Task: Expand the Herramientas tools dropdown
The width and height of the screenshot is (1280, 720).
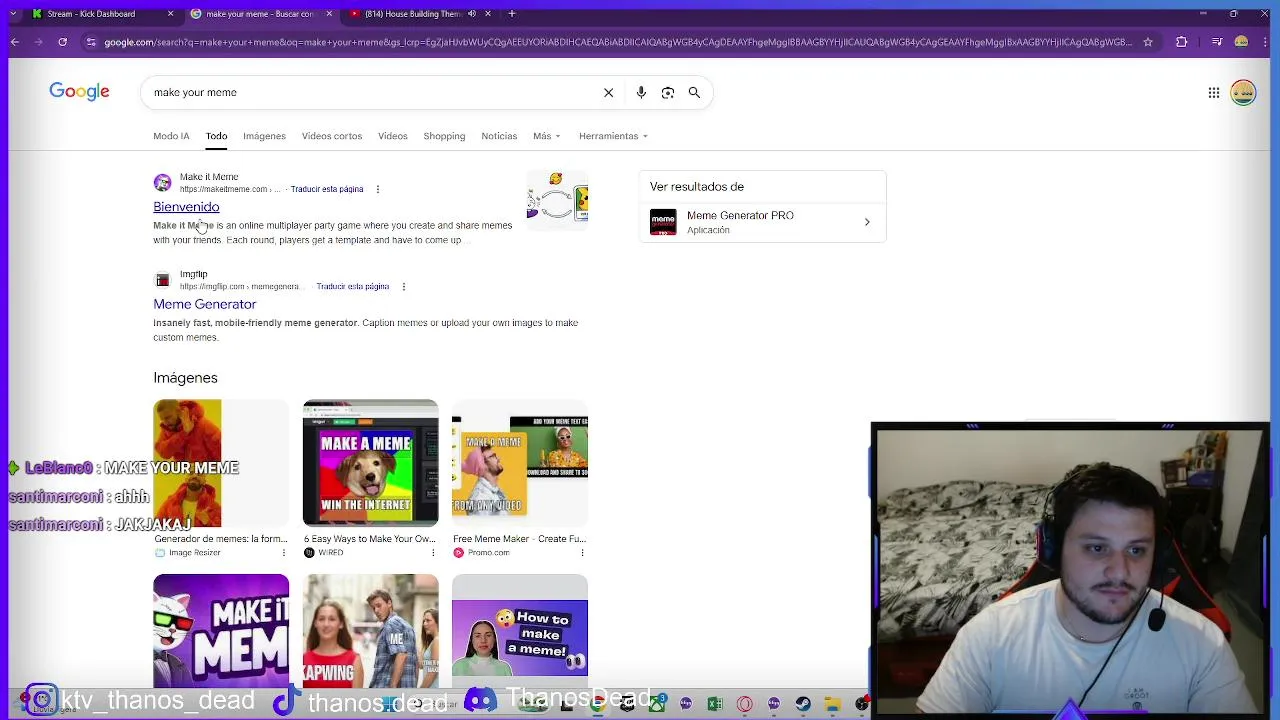Action: [613, 136]
